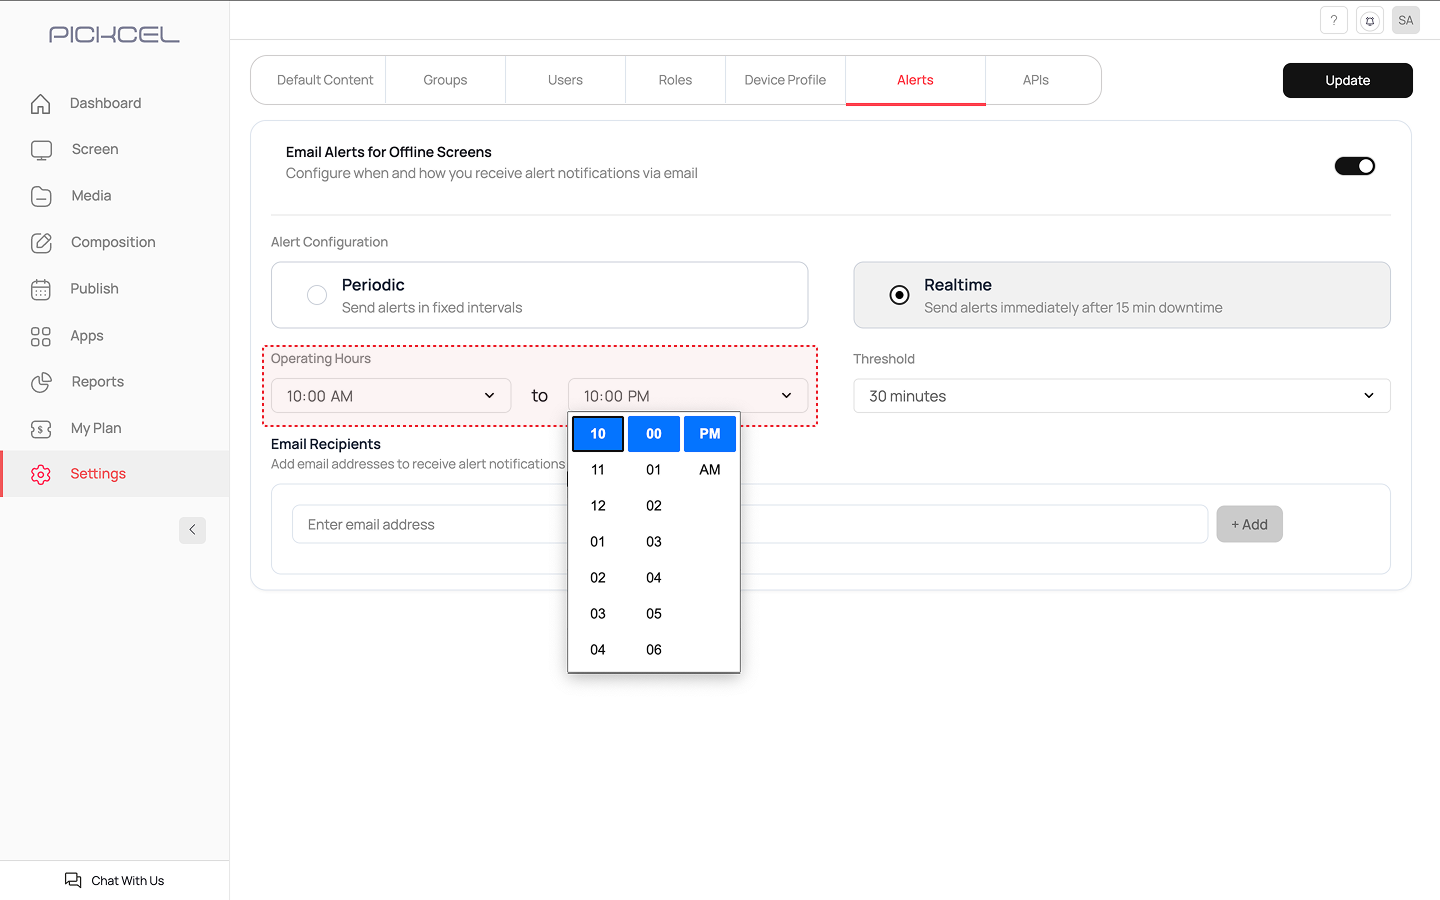This screenshot has width=1440, height=900.
Task: Click the Publish calendar icon
Action: (41, 290)
